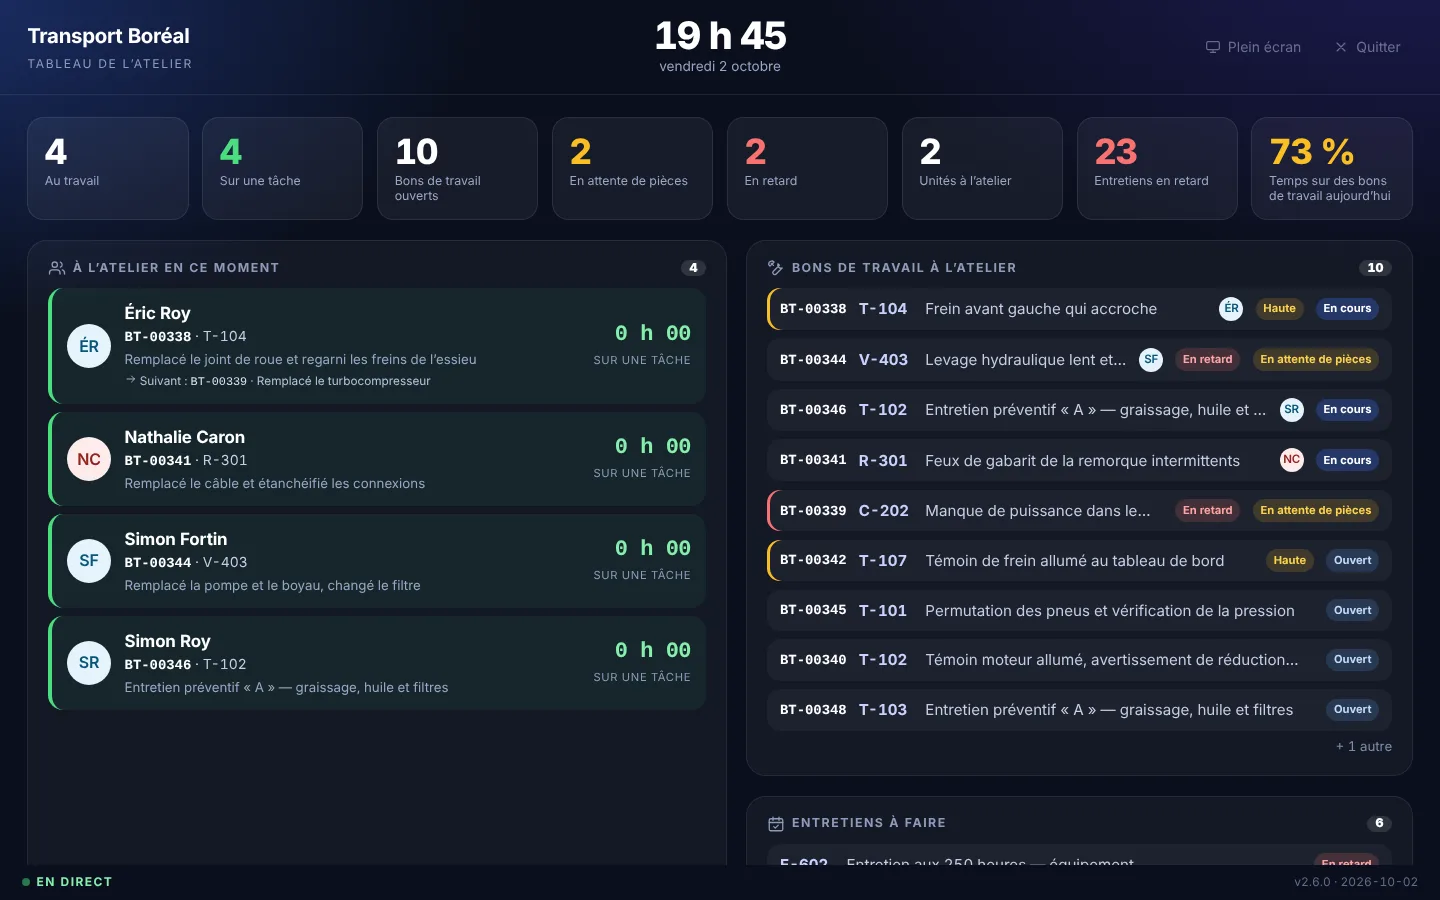Open the 4 Au travail stat card
1440x900 pixels.
coord(108,168)
